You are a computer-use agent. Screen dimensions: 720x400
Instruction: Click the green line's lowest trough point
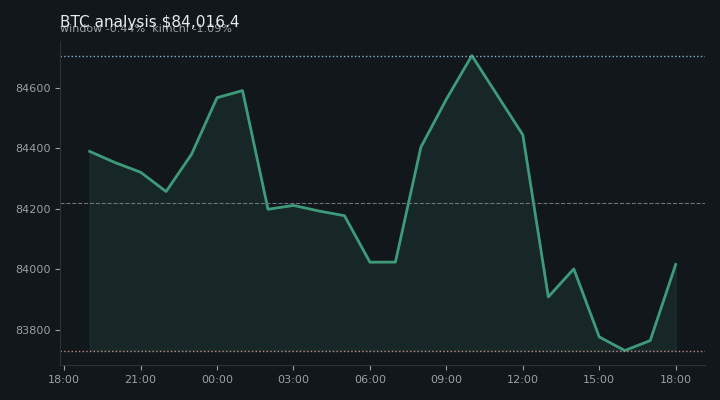point(624,350)
